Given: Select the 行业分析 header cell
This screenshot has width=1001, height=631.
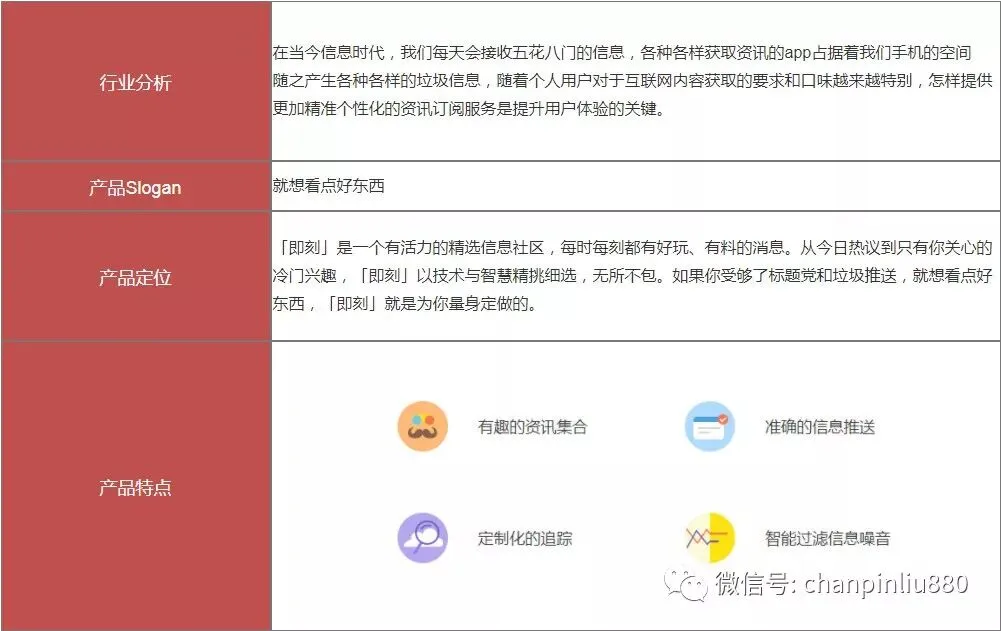Looking at the screenshot, I should (136, 82).
